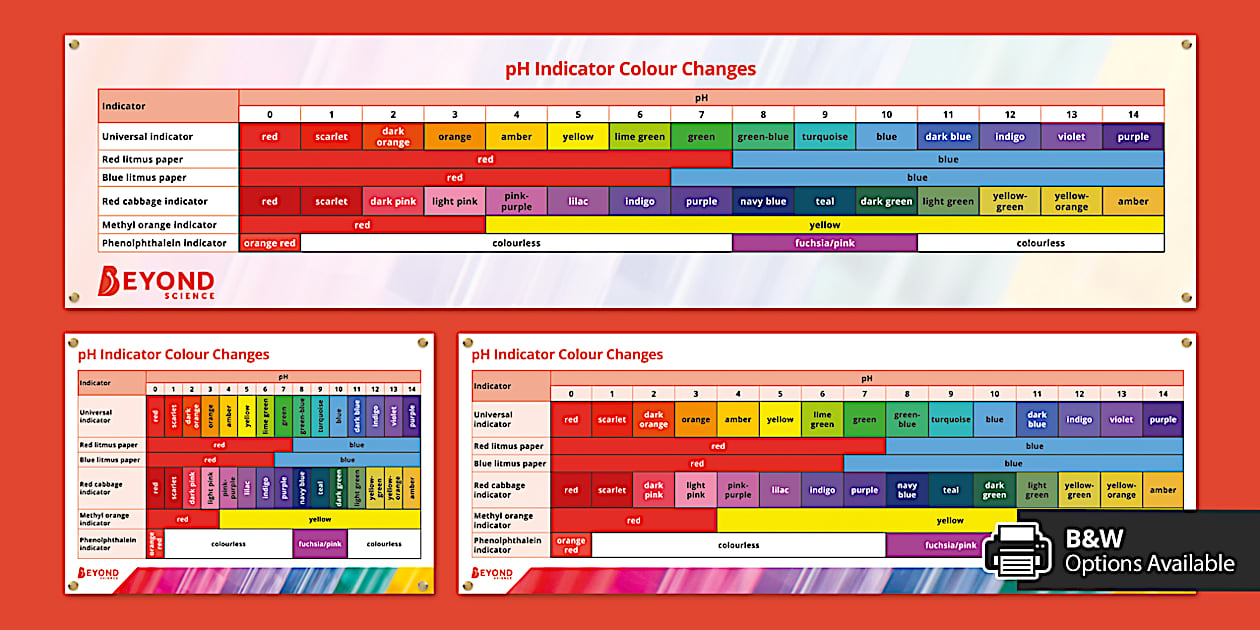Select the fuchsia/pink phenolphthalein cell
This screenshot has width=1260, height=630.
(x=824, y=242)
